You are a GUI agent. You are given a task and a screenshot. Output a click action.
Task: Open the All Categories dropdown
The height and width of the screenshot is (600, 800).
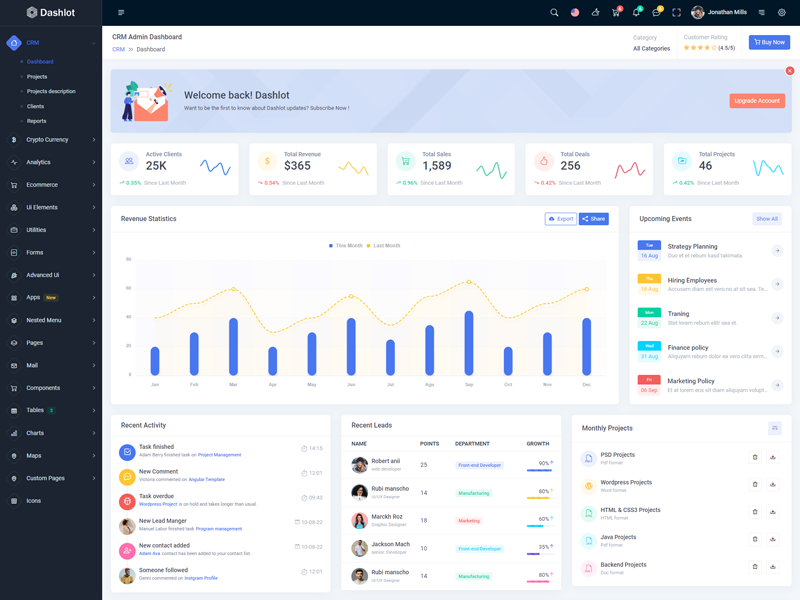click(651, 48)
